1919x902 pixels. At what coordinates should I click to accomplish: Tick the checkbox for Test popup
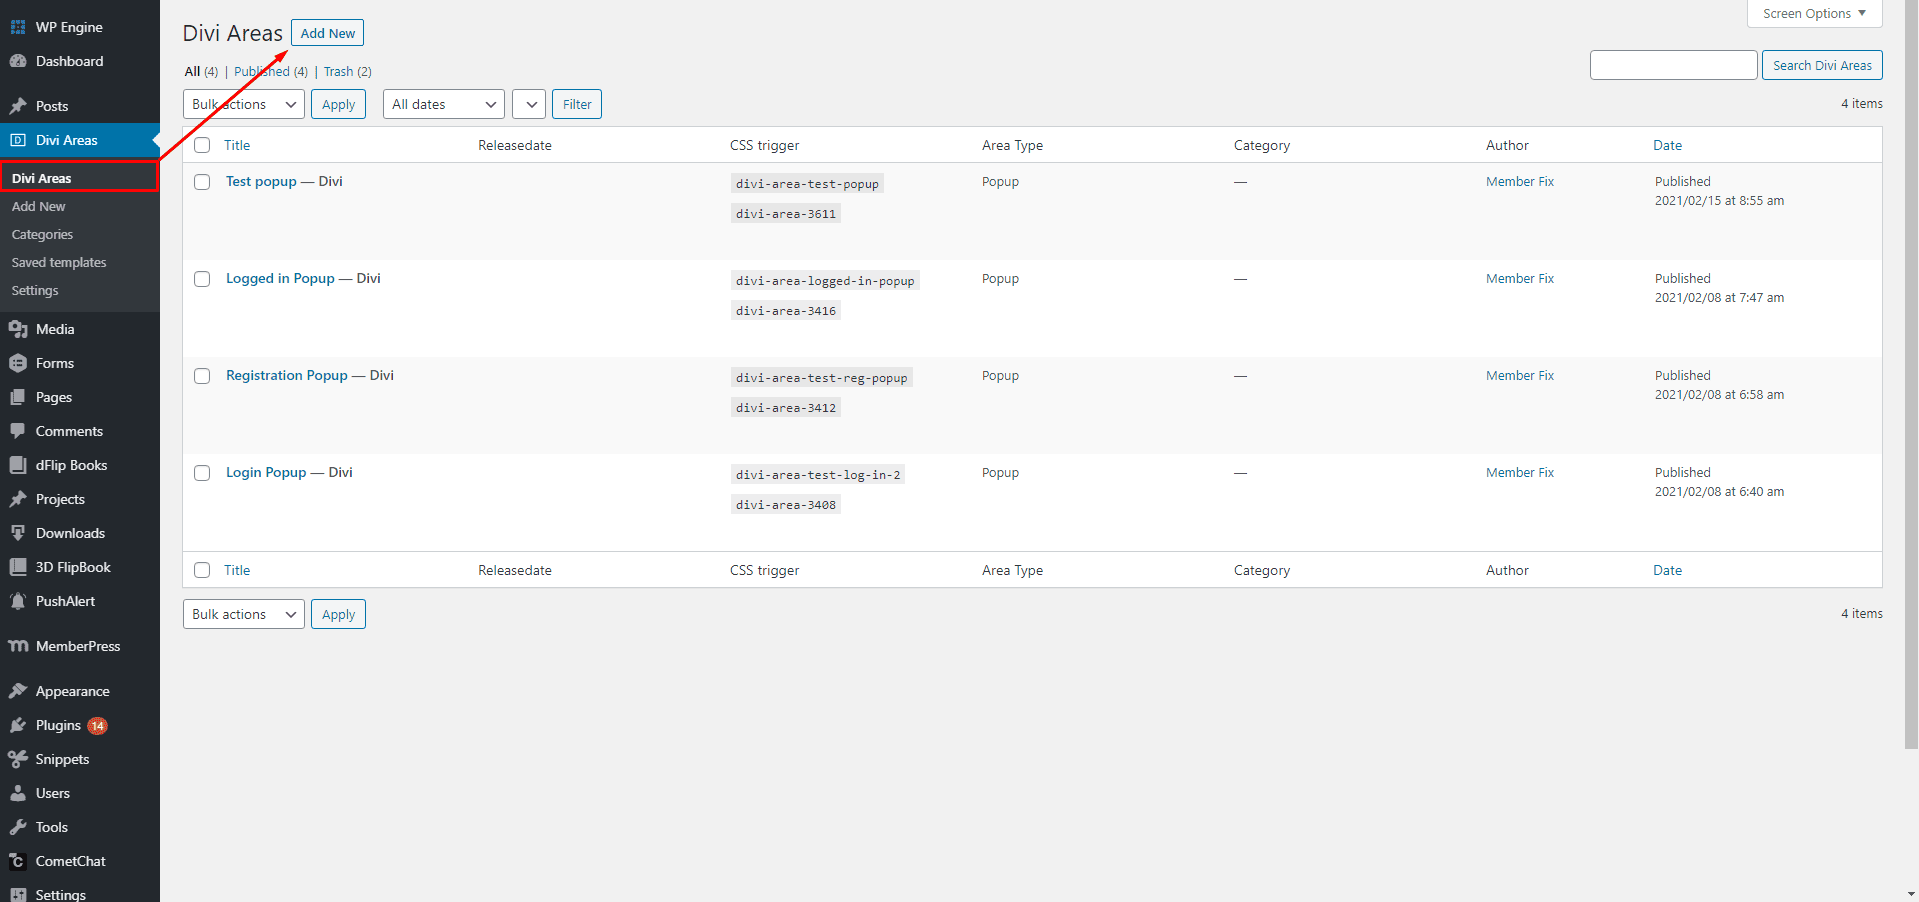pos(202,182)
